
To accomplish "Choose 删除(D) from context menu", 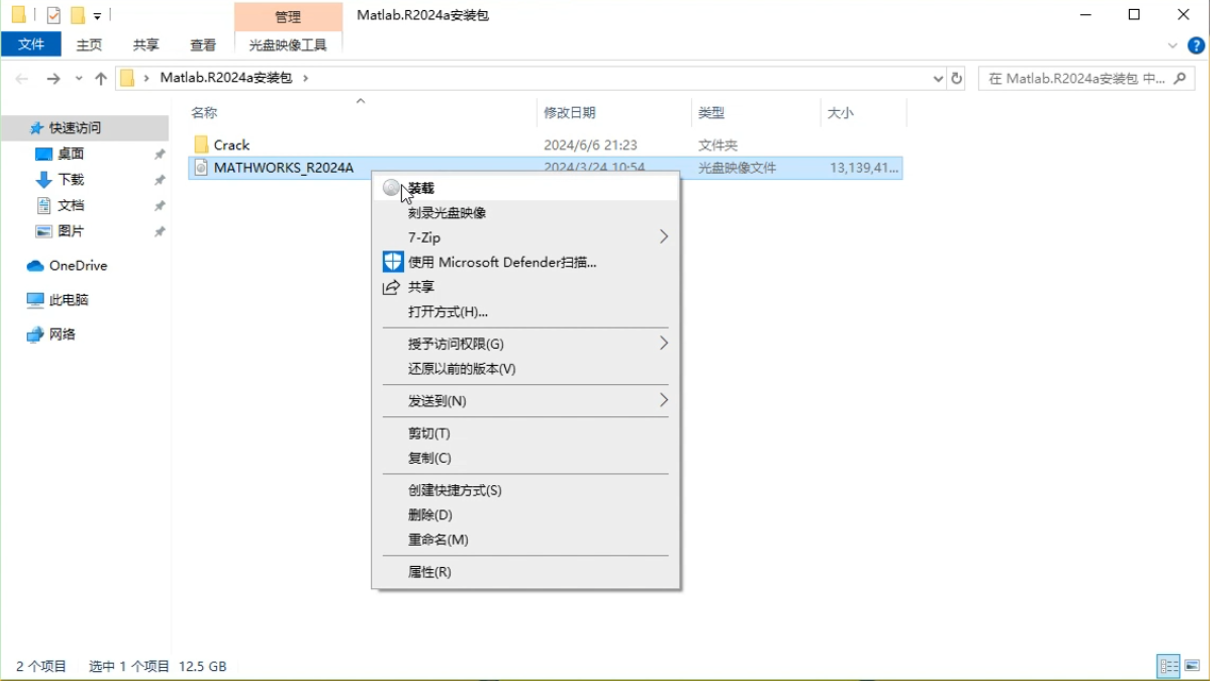I will coord(525,515).
